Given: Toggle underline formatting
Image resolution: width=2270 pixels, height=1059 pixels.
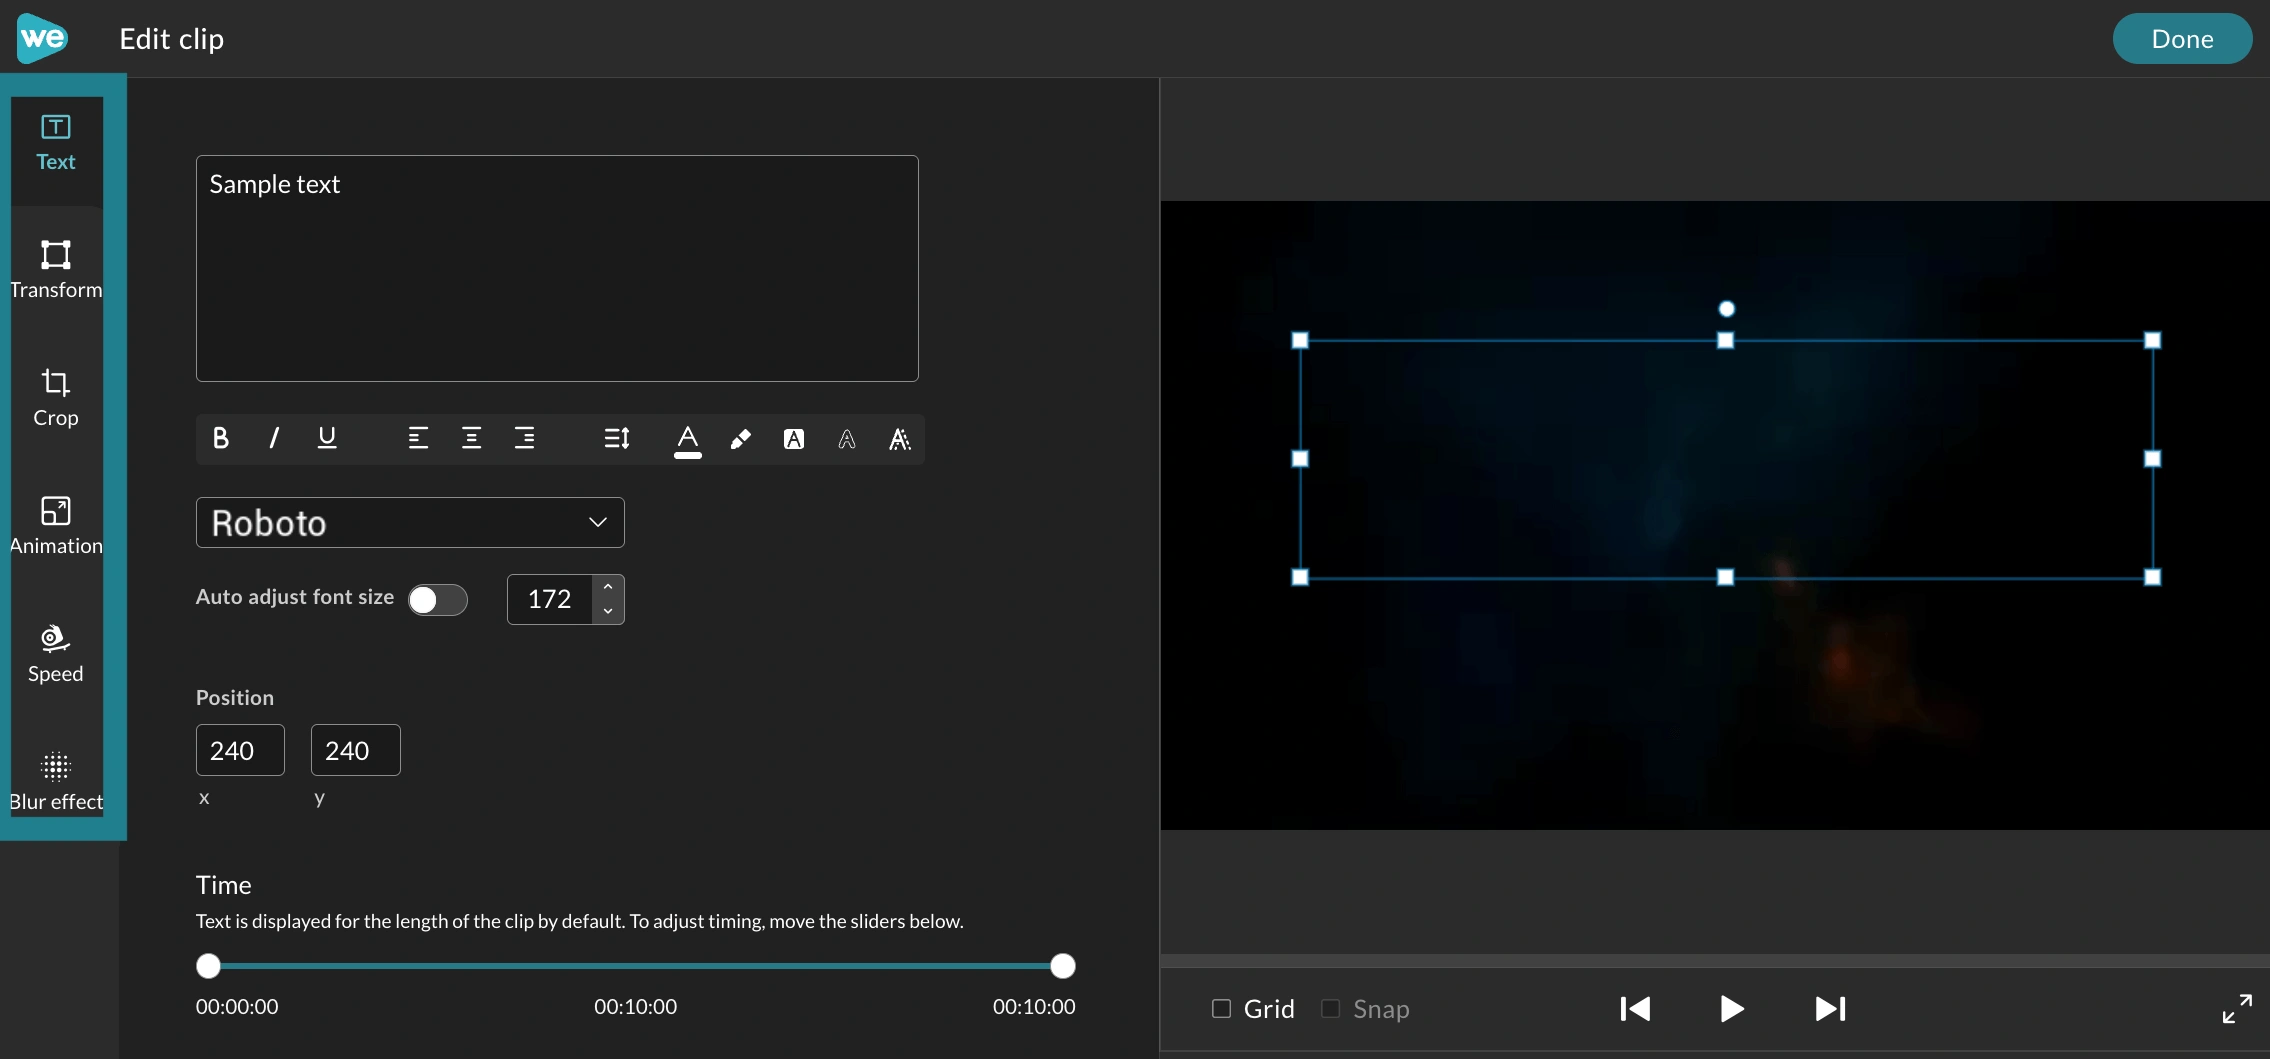Looking at the screenshot, I should click(x=327, y=438).
